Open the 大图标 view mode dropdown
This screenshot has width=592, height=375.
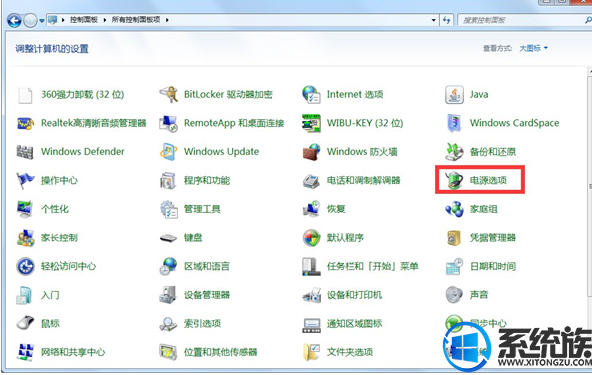click(x=533, y=48)
